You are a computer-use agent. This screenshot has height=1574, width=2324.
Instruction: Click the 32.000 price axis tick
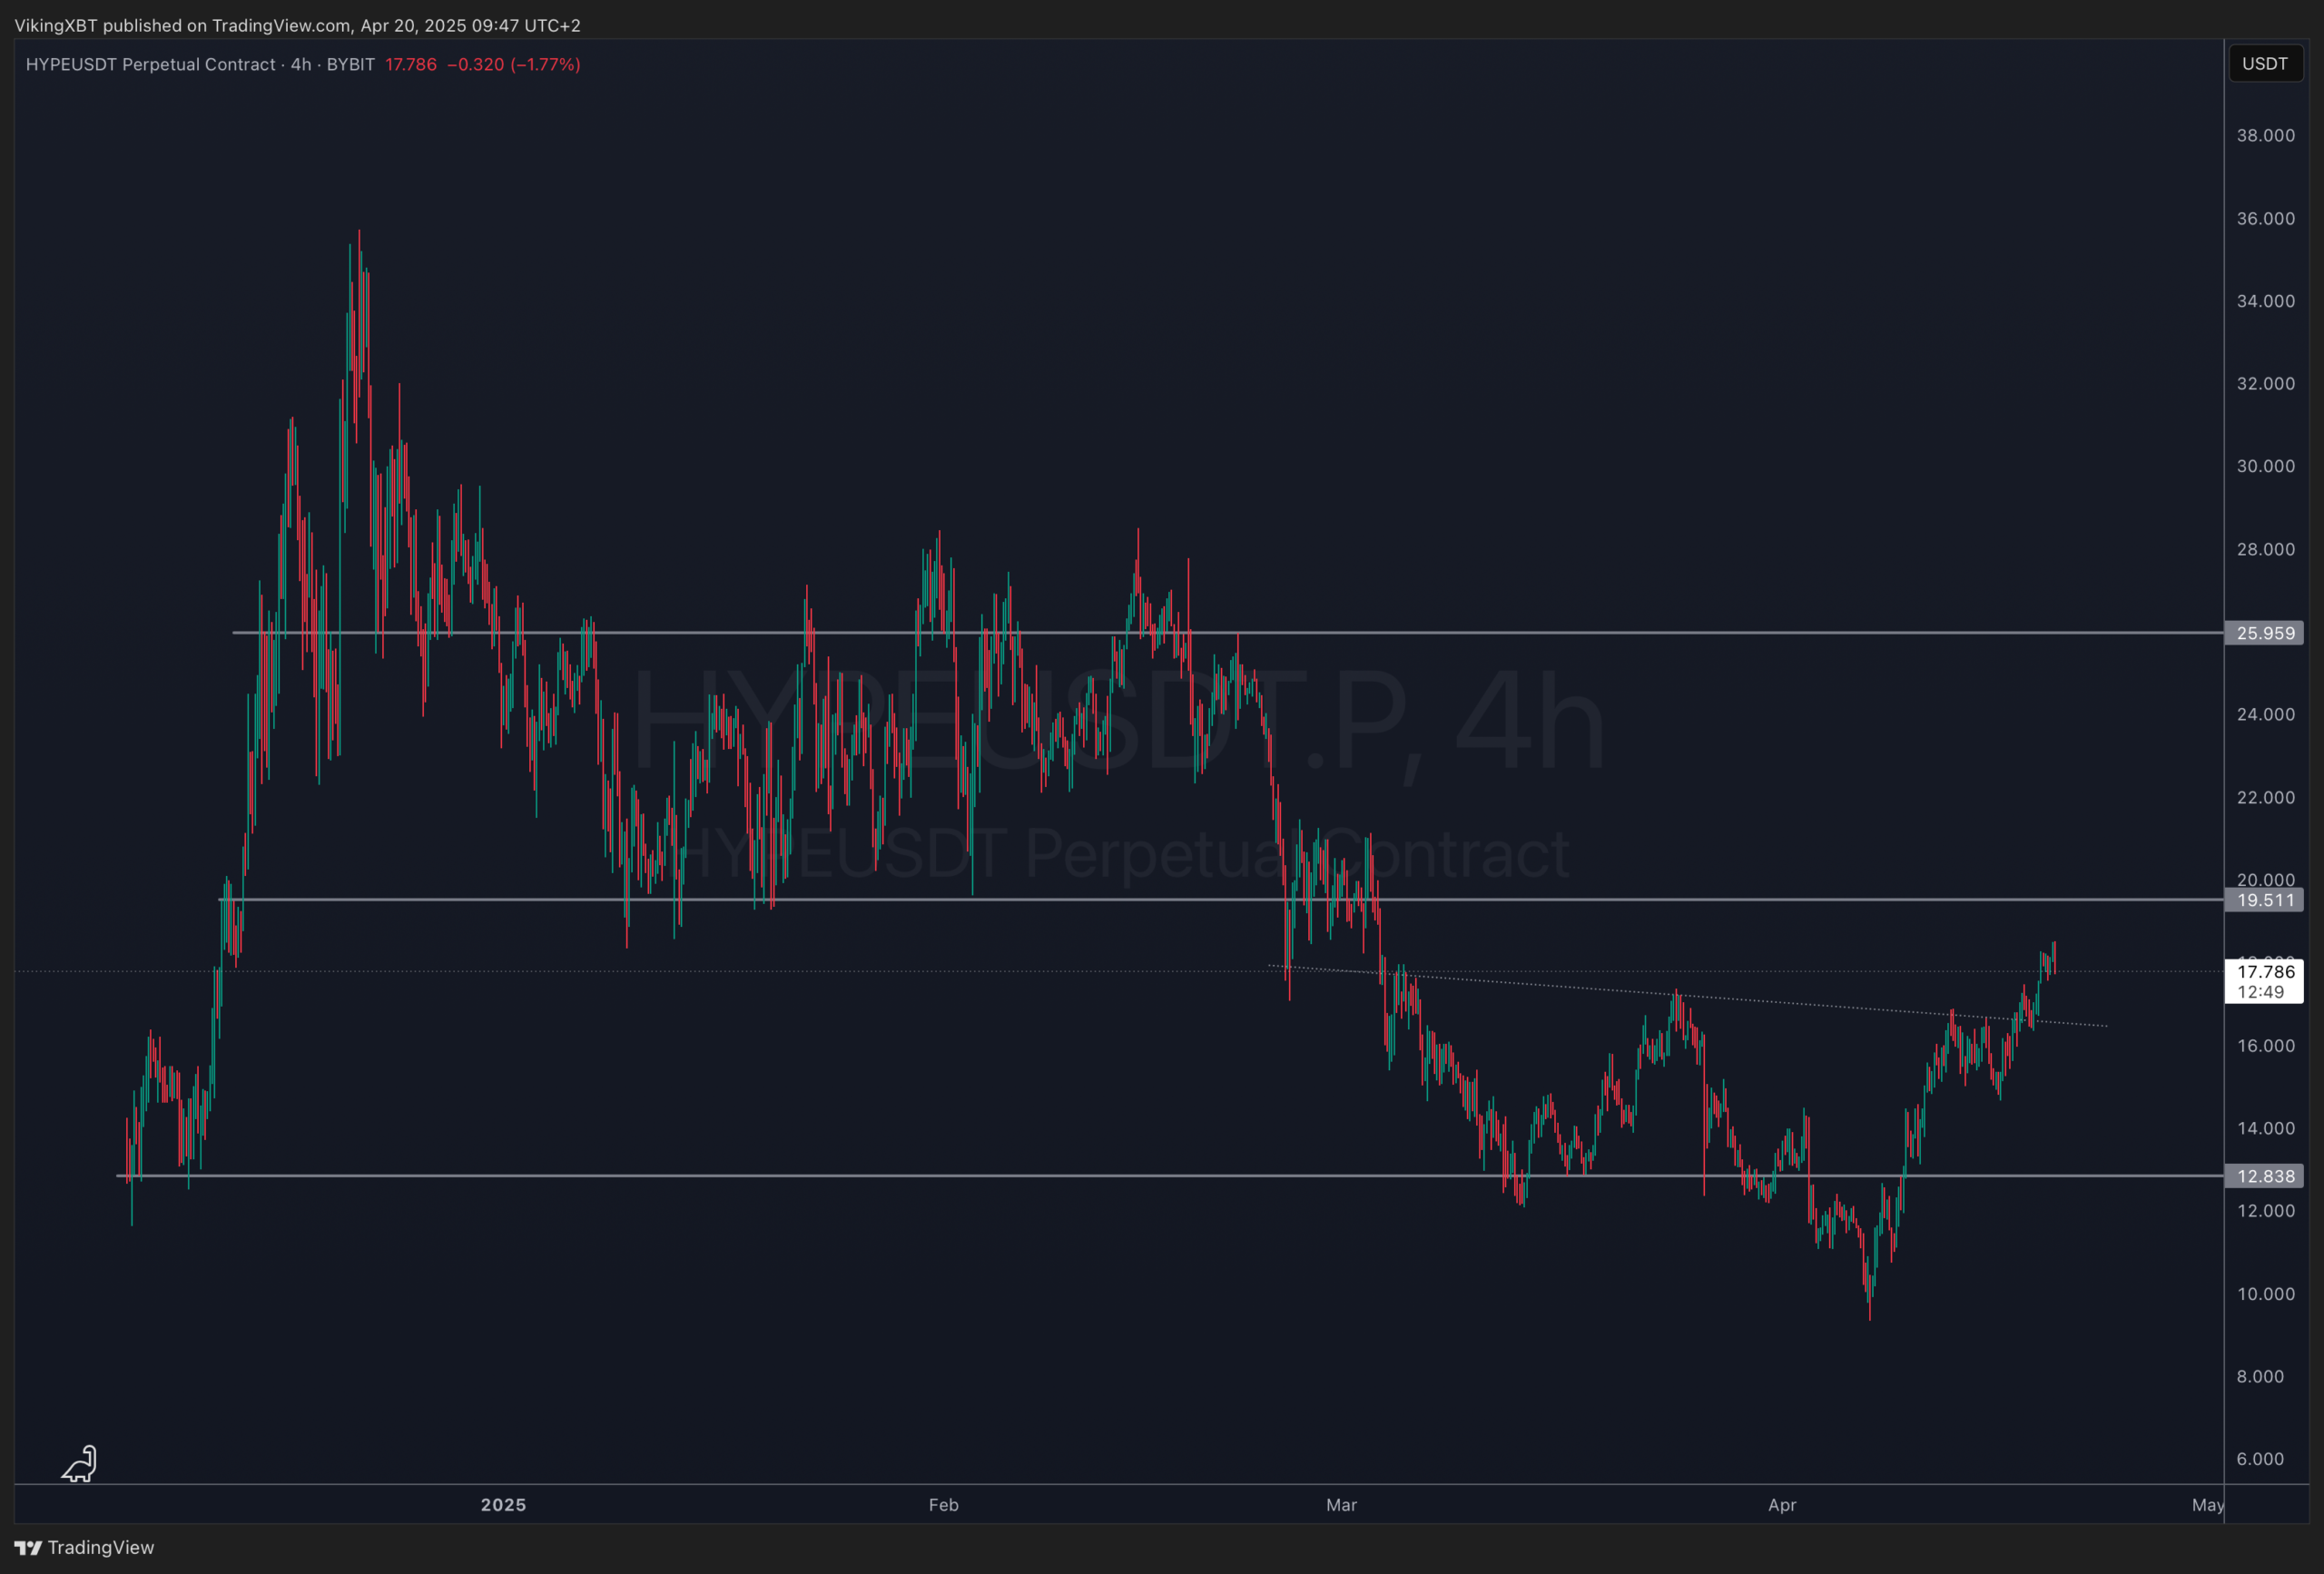pos(2266,383)
